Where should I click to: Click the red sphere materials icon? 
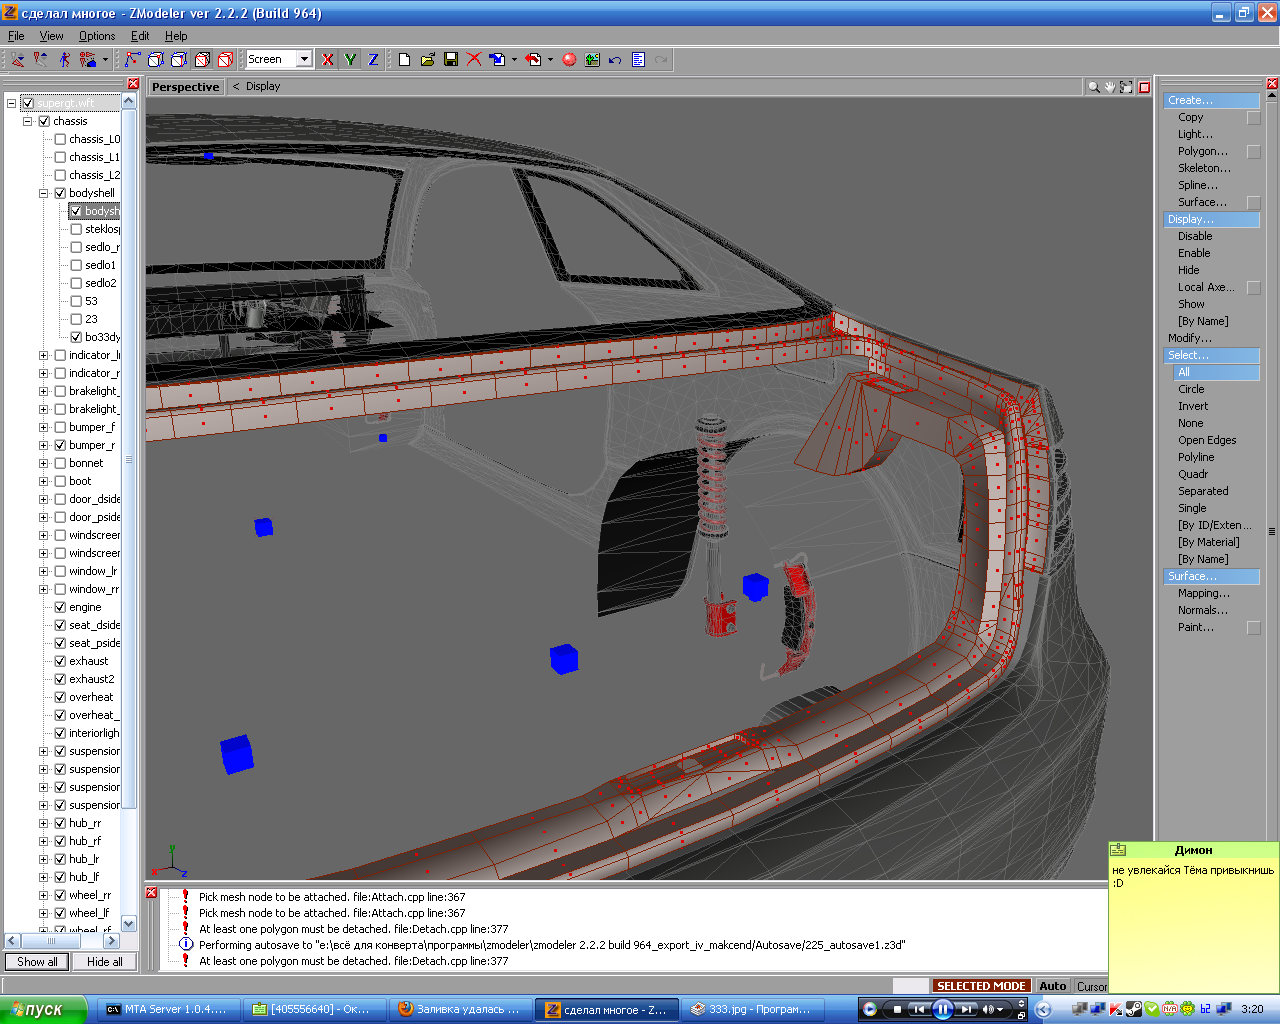pos(569,60)
